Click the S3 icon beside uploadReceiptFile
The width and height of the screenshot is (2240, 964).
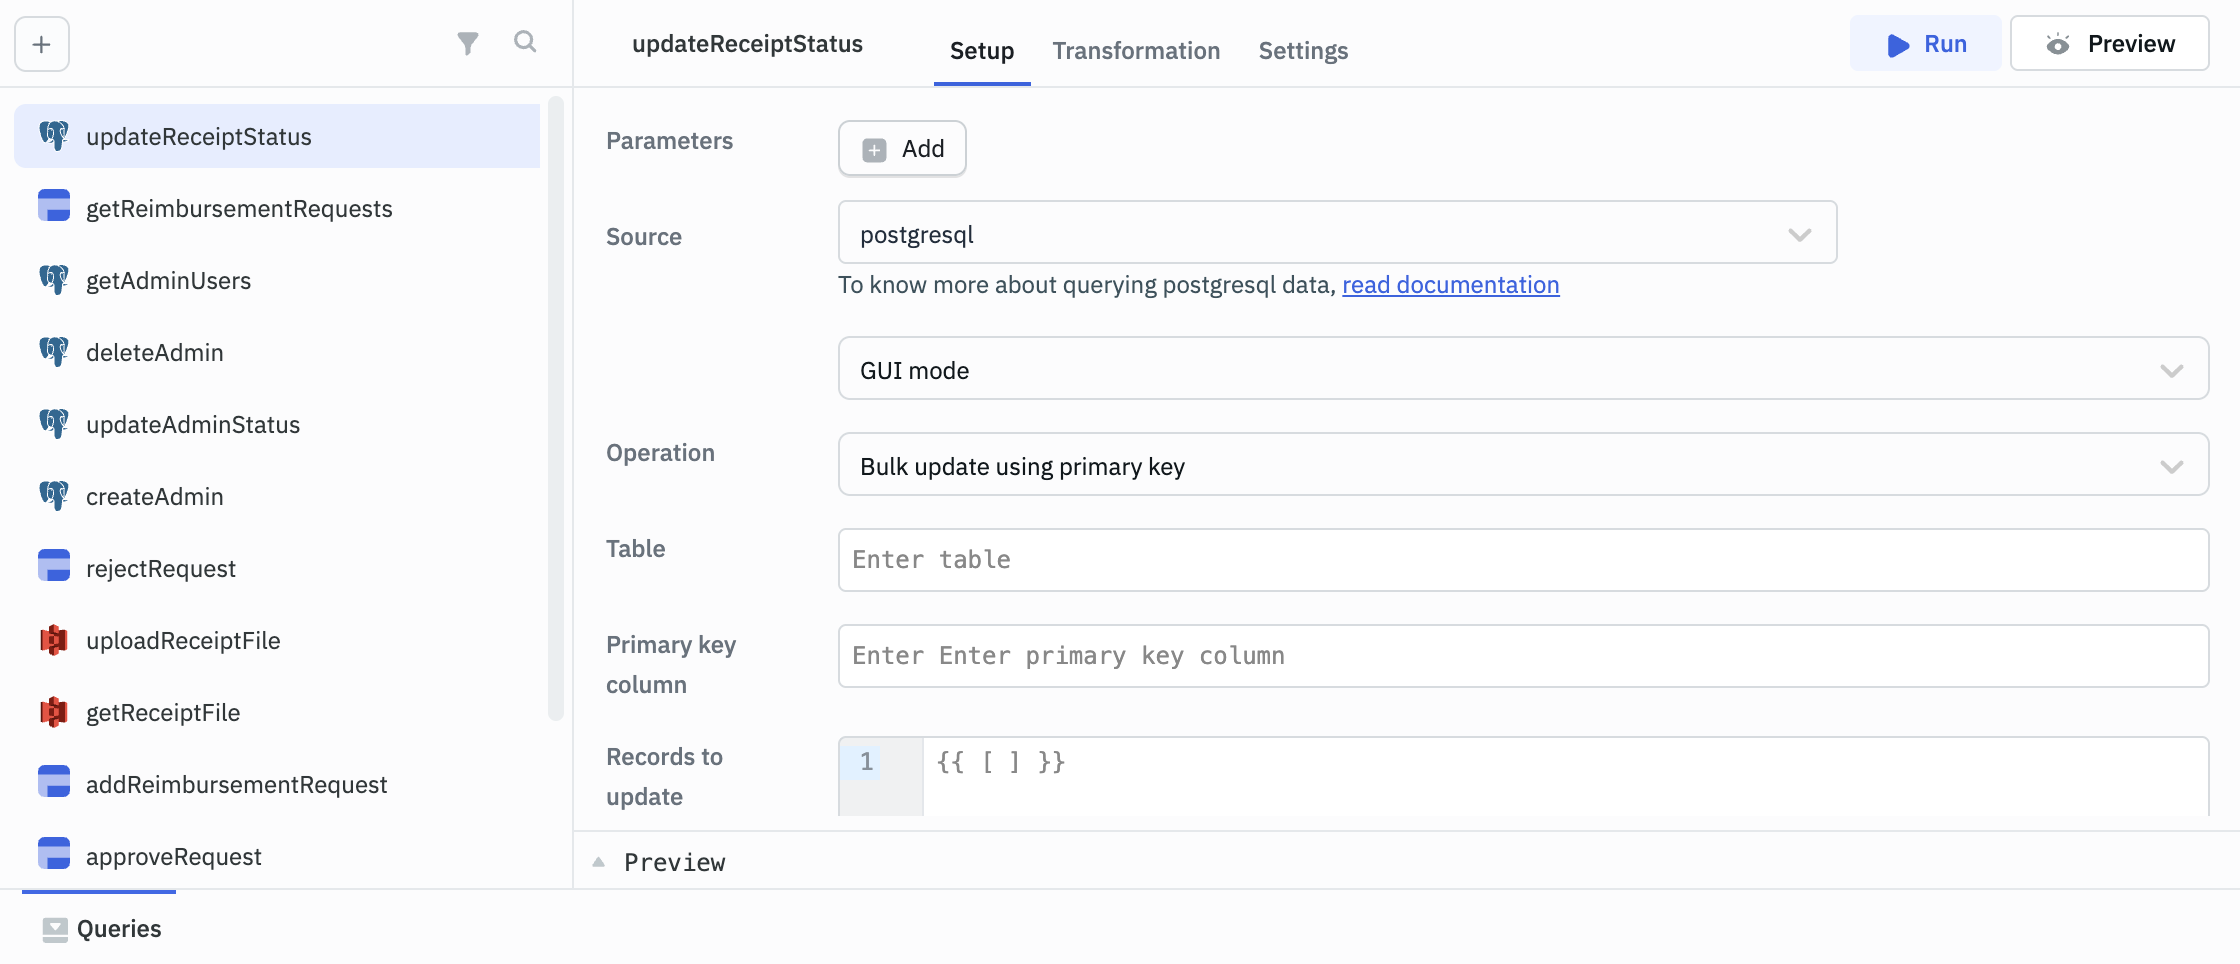click(54, 640)
